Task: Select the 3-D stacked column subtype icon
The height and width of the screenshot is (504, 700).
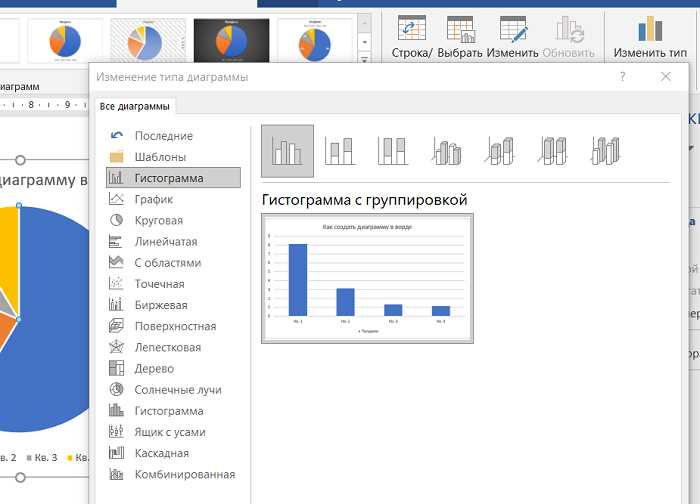Action: coord(500,151)
